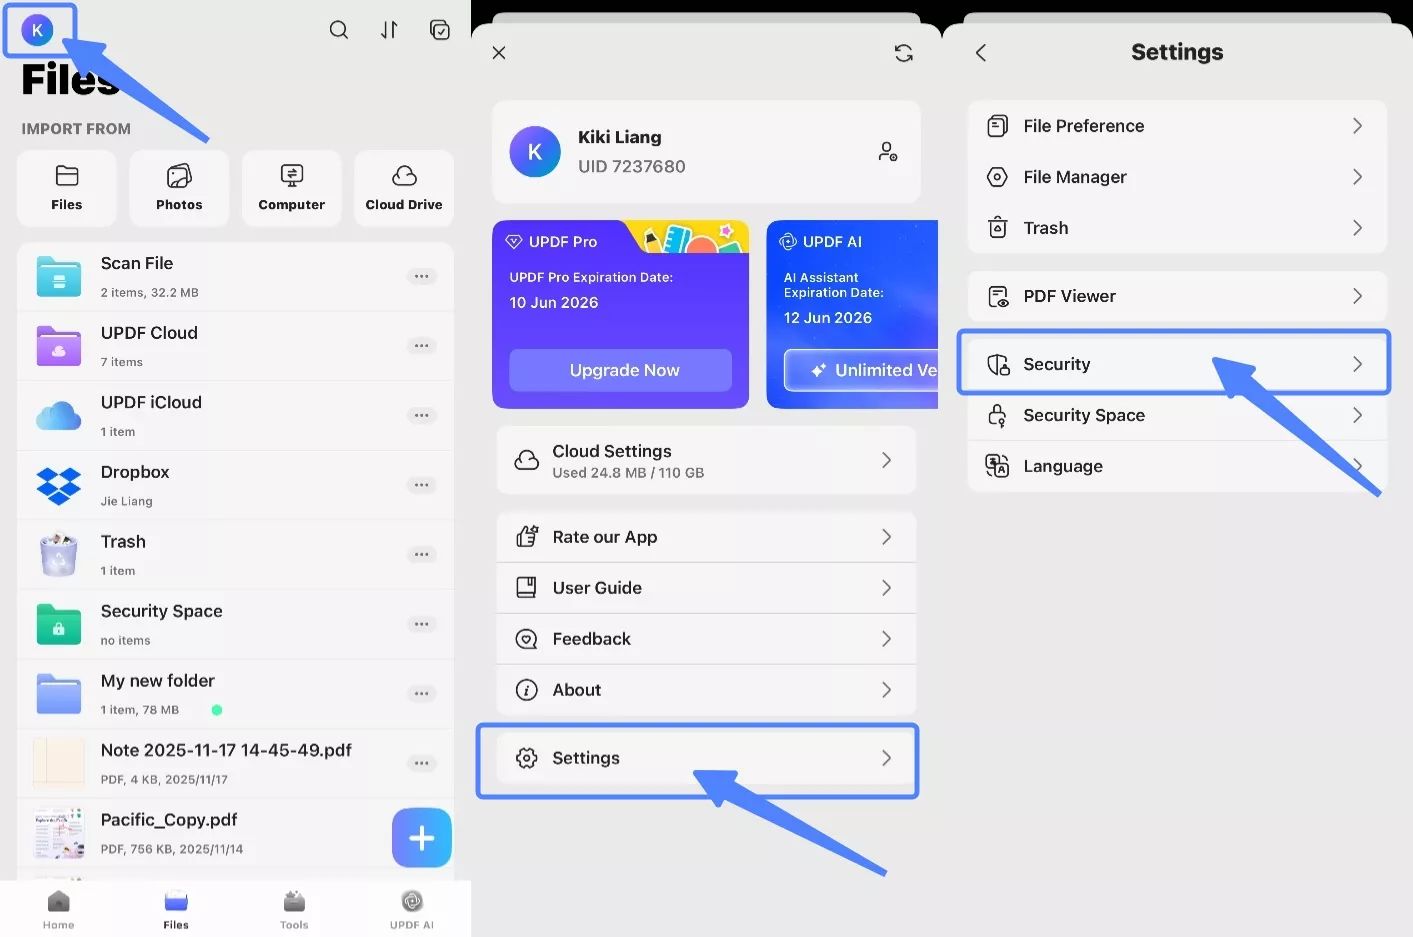Tap the sync icon in the profile panel
1413x937 pixels.
click(x=903, y=52)
